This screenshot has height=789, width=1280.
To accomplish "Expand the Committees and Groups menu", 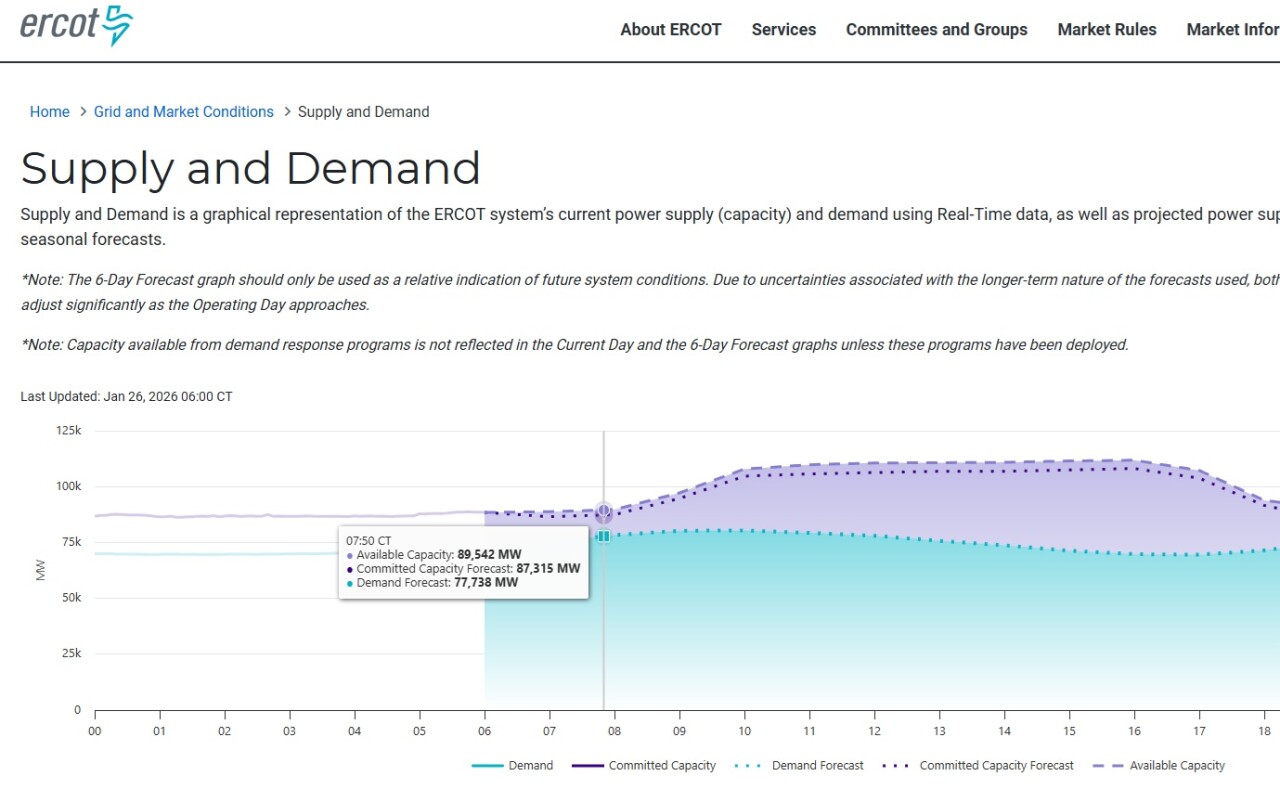I will coord(936,30).
